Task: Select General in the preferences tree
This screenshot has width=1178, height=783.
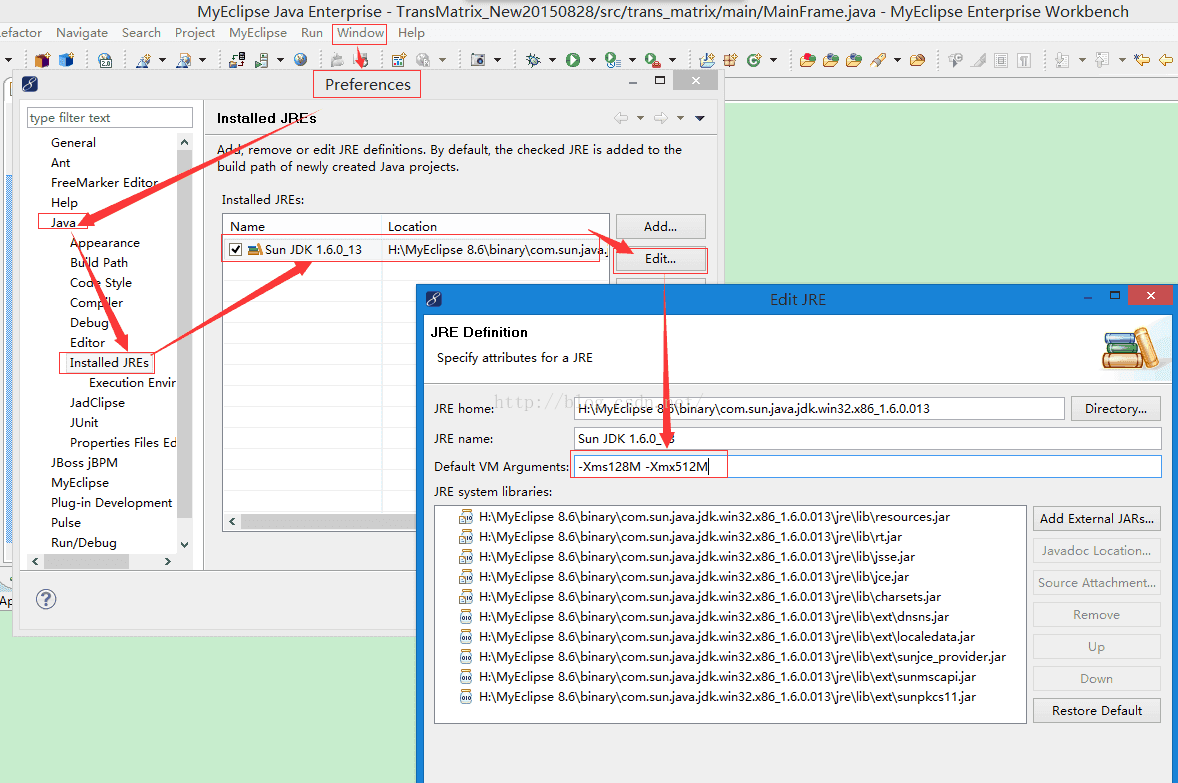Action: click(74, 143)
